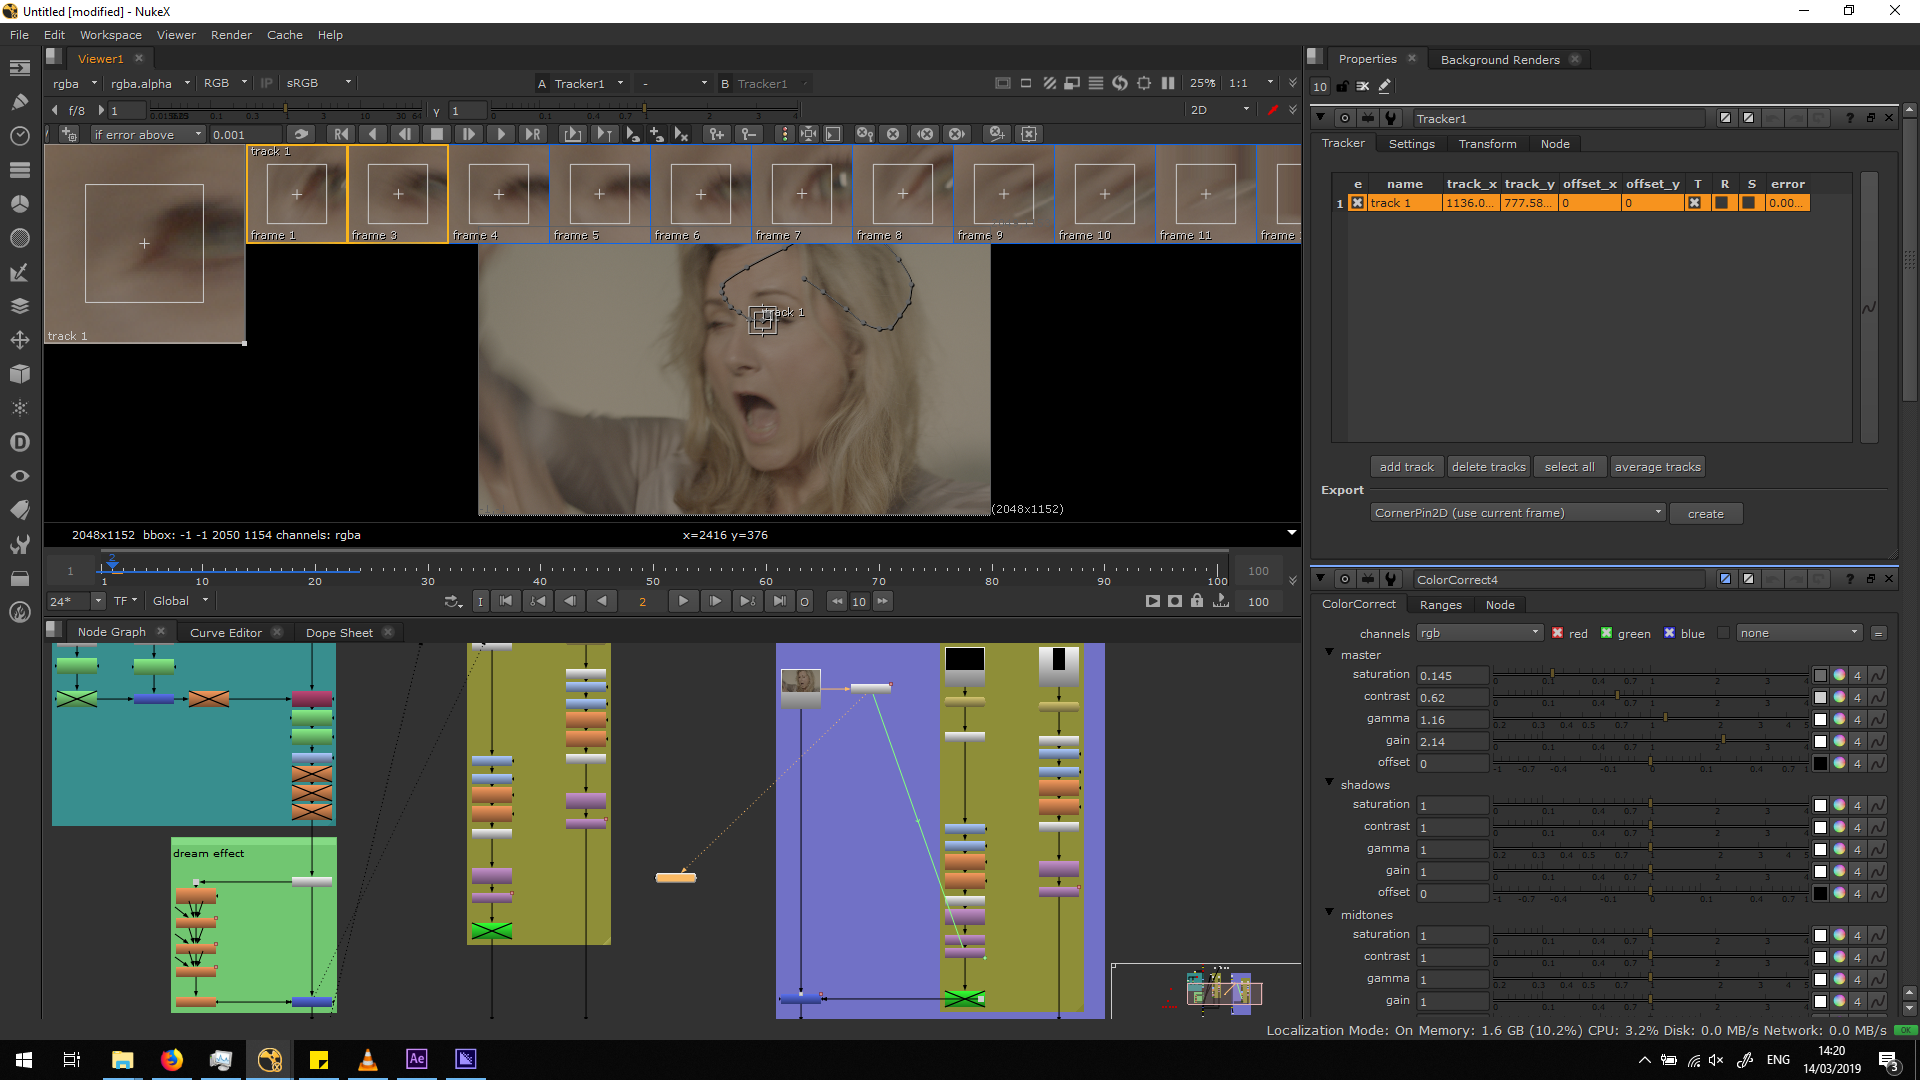Open the Render menu
Image resolution: width=1920 pixels, height=1080 pixels.
pos(231,35)
